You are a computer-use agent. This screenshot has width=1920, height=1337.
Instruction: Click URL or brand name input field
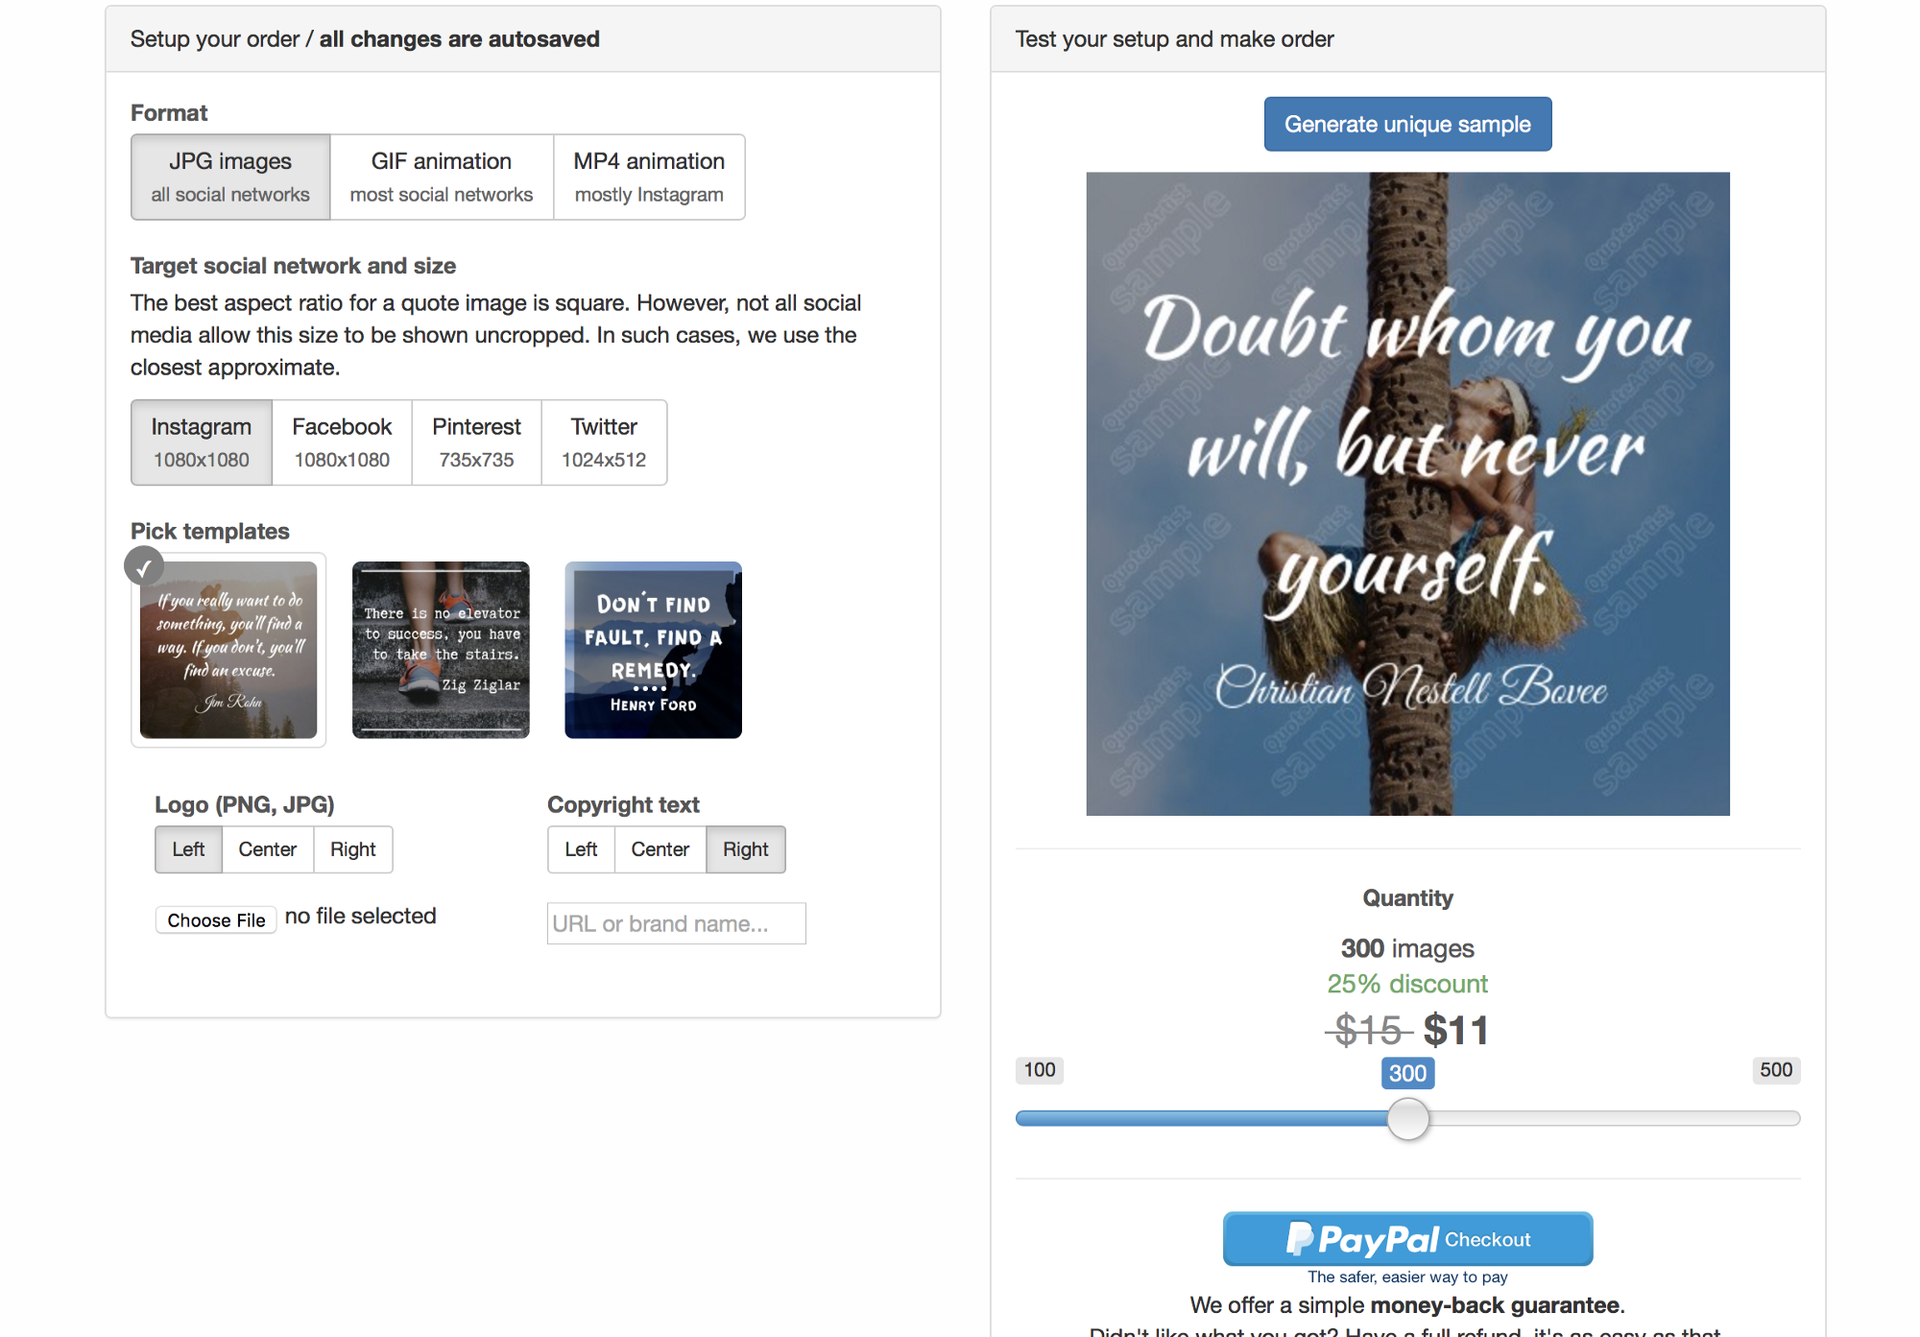pyautogui.click(x=677, y=922)
